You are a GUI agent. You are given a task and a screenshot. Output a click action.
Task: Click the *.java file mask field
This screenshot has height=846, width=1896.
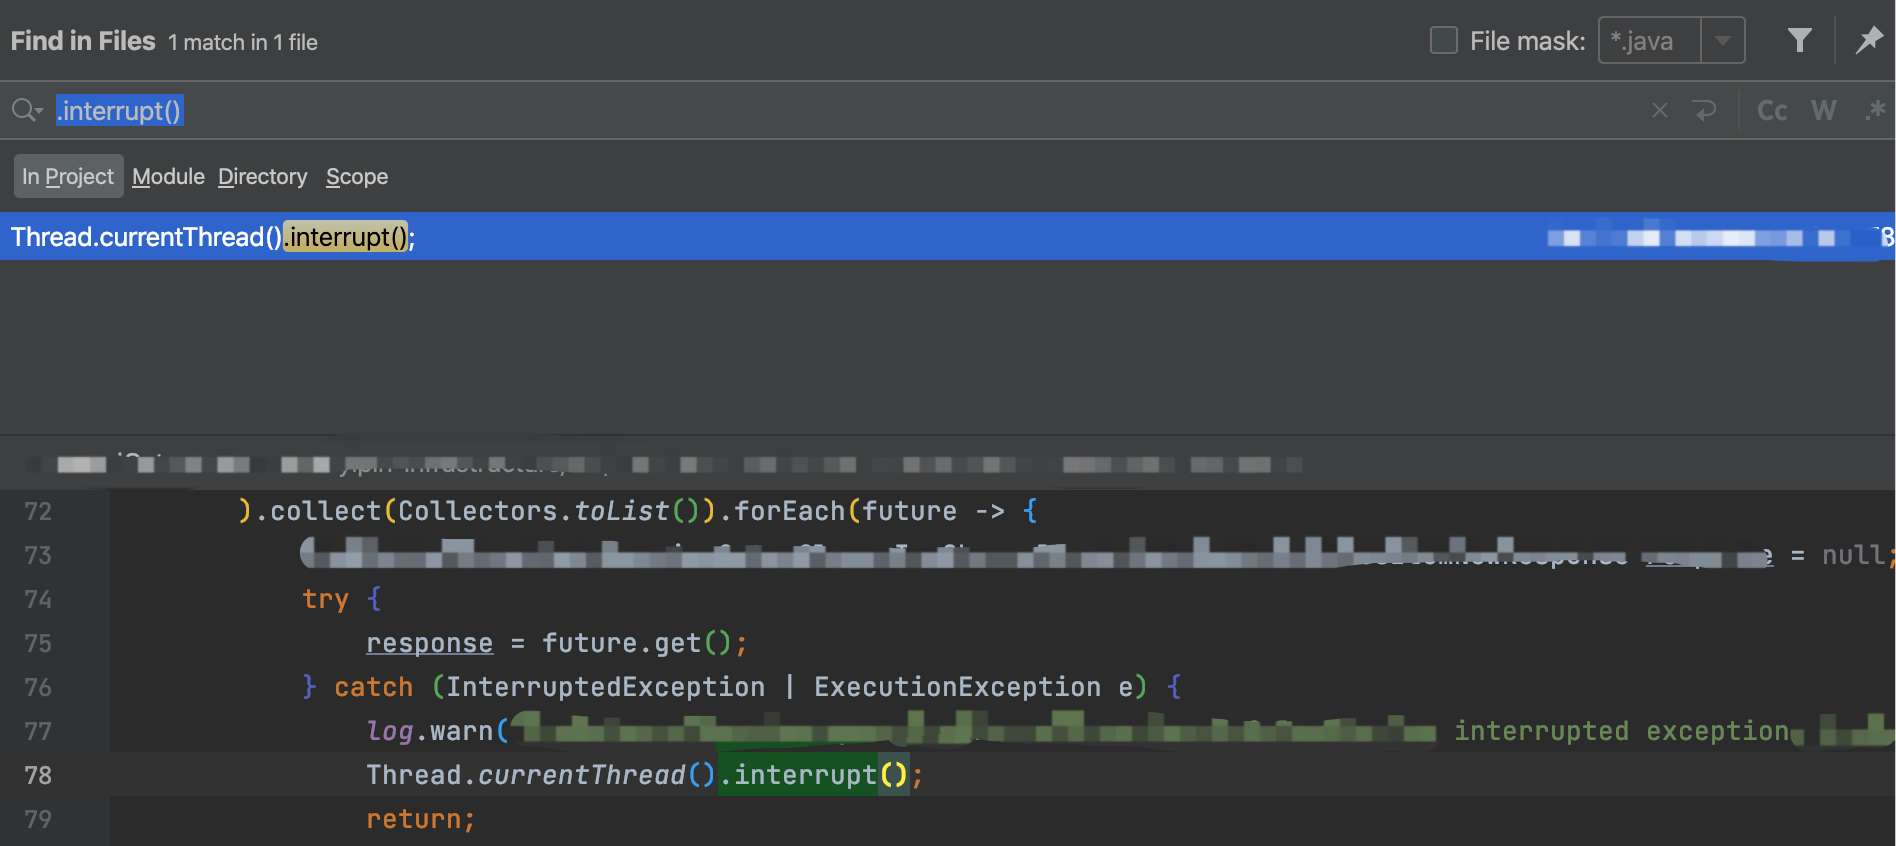[1649, 41]
